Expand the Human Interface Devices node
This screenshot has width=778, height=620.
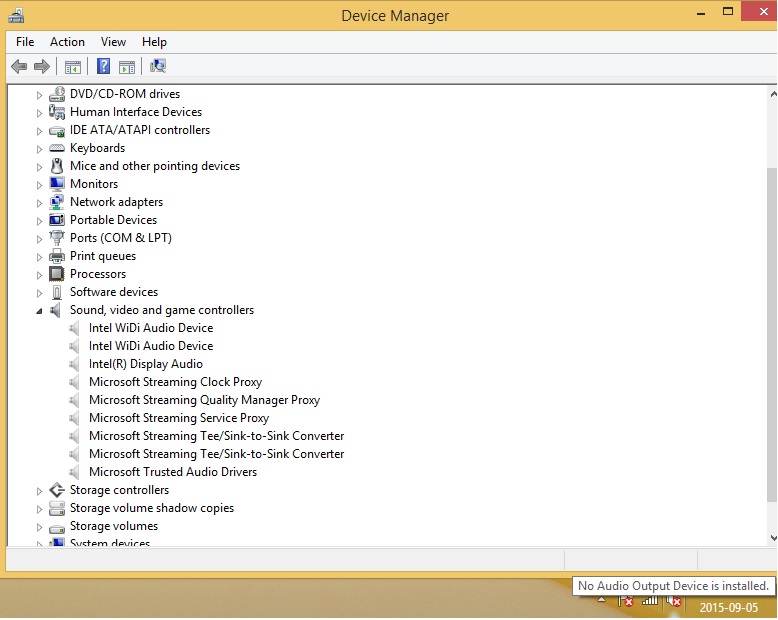click(39, 113)
